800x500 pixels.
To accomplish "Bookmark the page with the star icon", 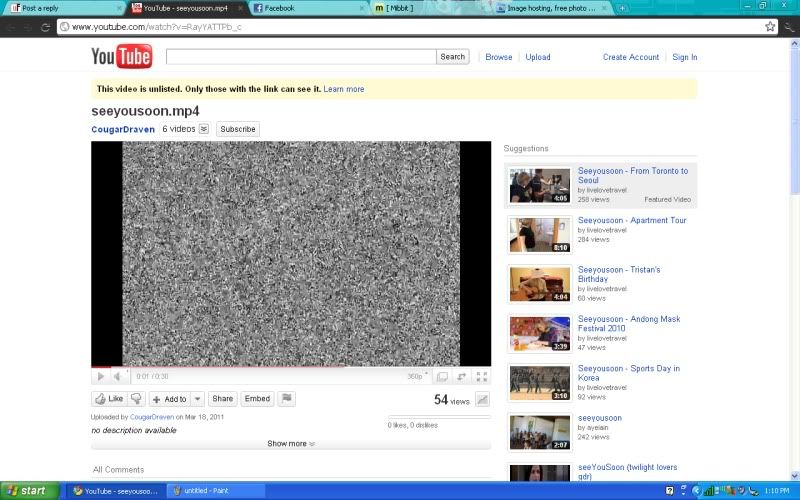I will tap(770, 27).
